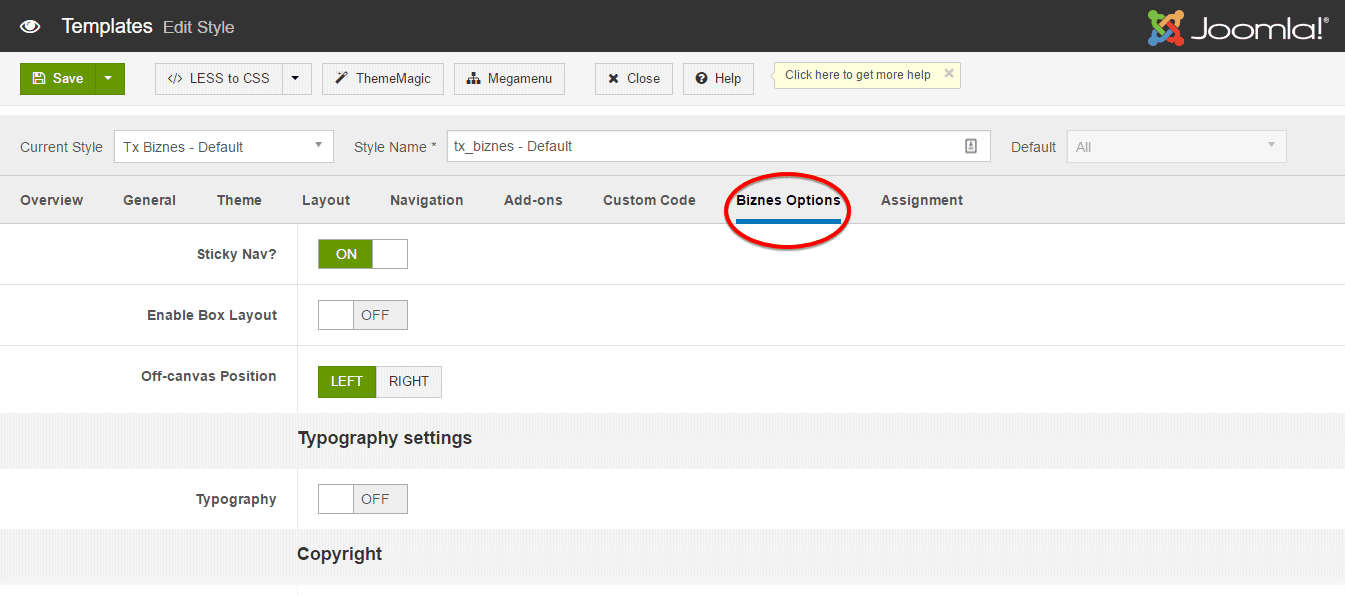Open the LESS to CSS dropdown arrow
This screenshot has height=596, width=1345.
coord(296,79)
